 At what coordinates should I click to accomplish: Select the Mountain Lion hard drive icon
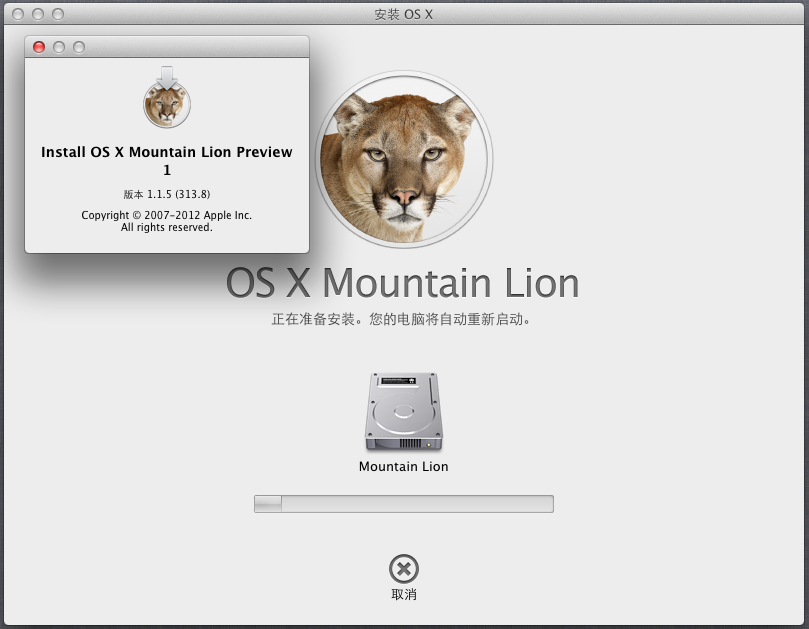coord(403,412)
